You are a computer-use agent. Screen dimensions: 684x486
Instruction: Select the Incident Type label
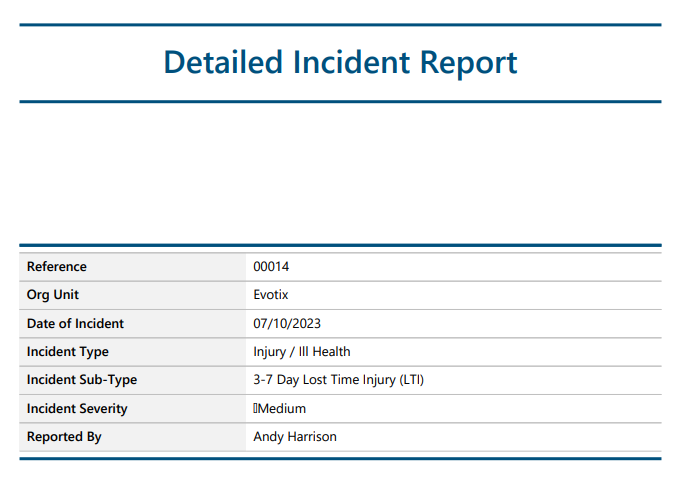tap(68, 352)
